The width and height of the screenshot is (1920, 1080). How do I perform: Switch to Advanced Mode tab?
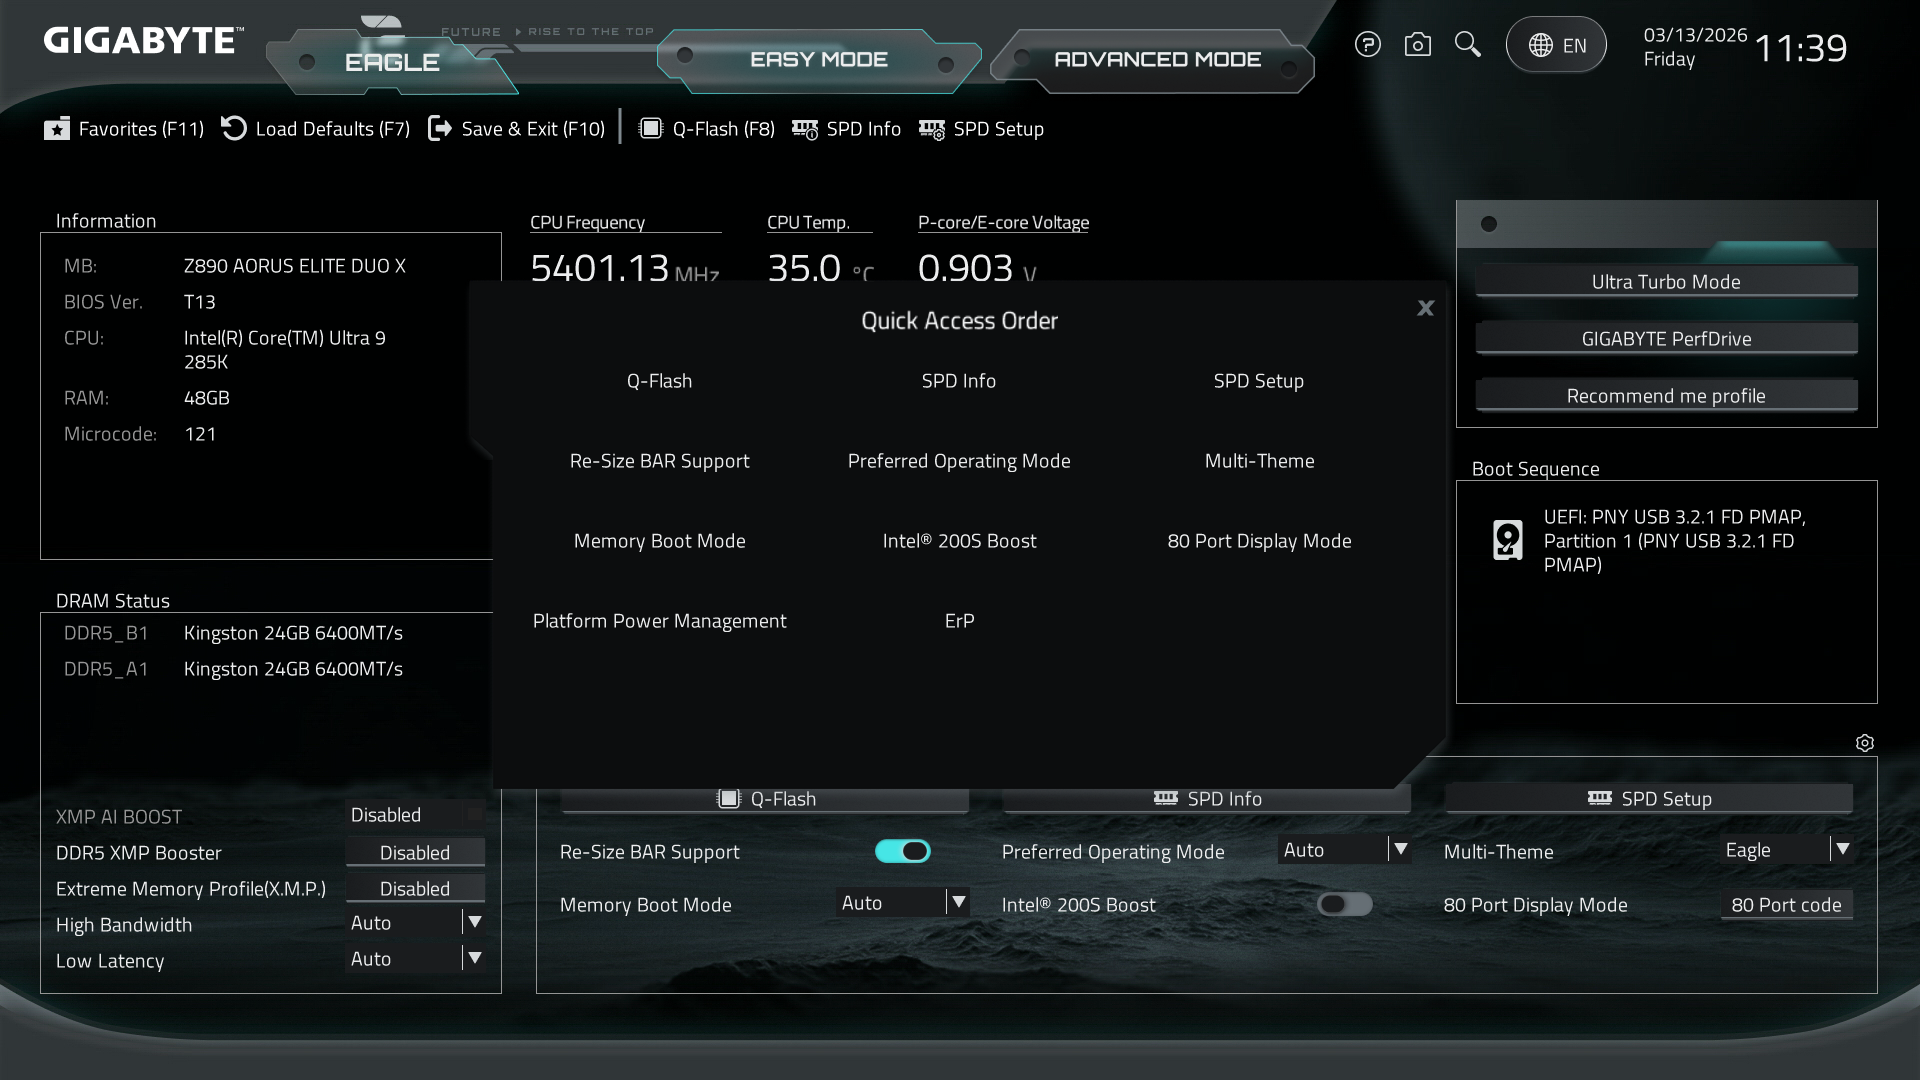tap(1157, 60)
